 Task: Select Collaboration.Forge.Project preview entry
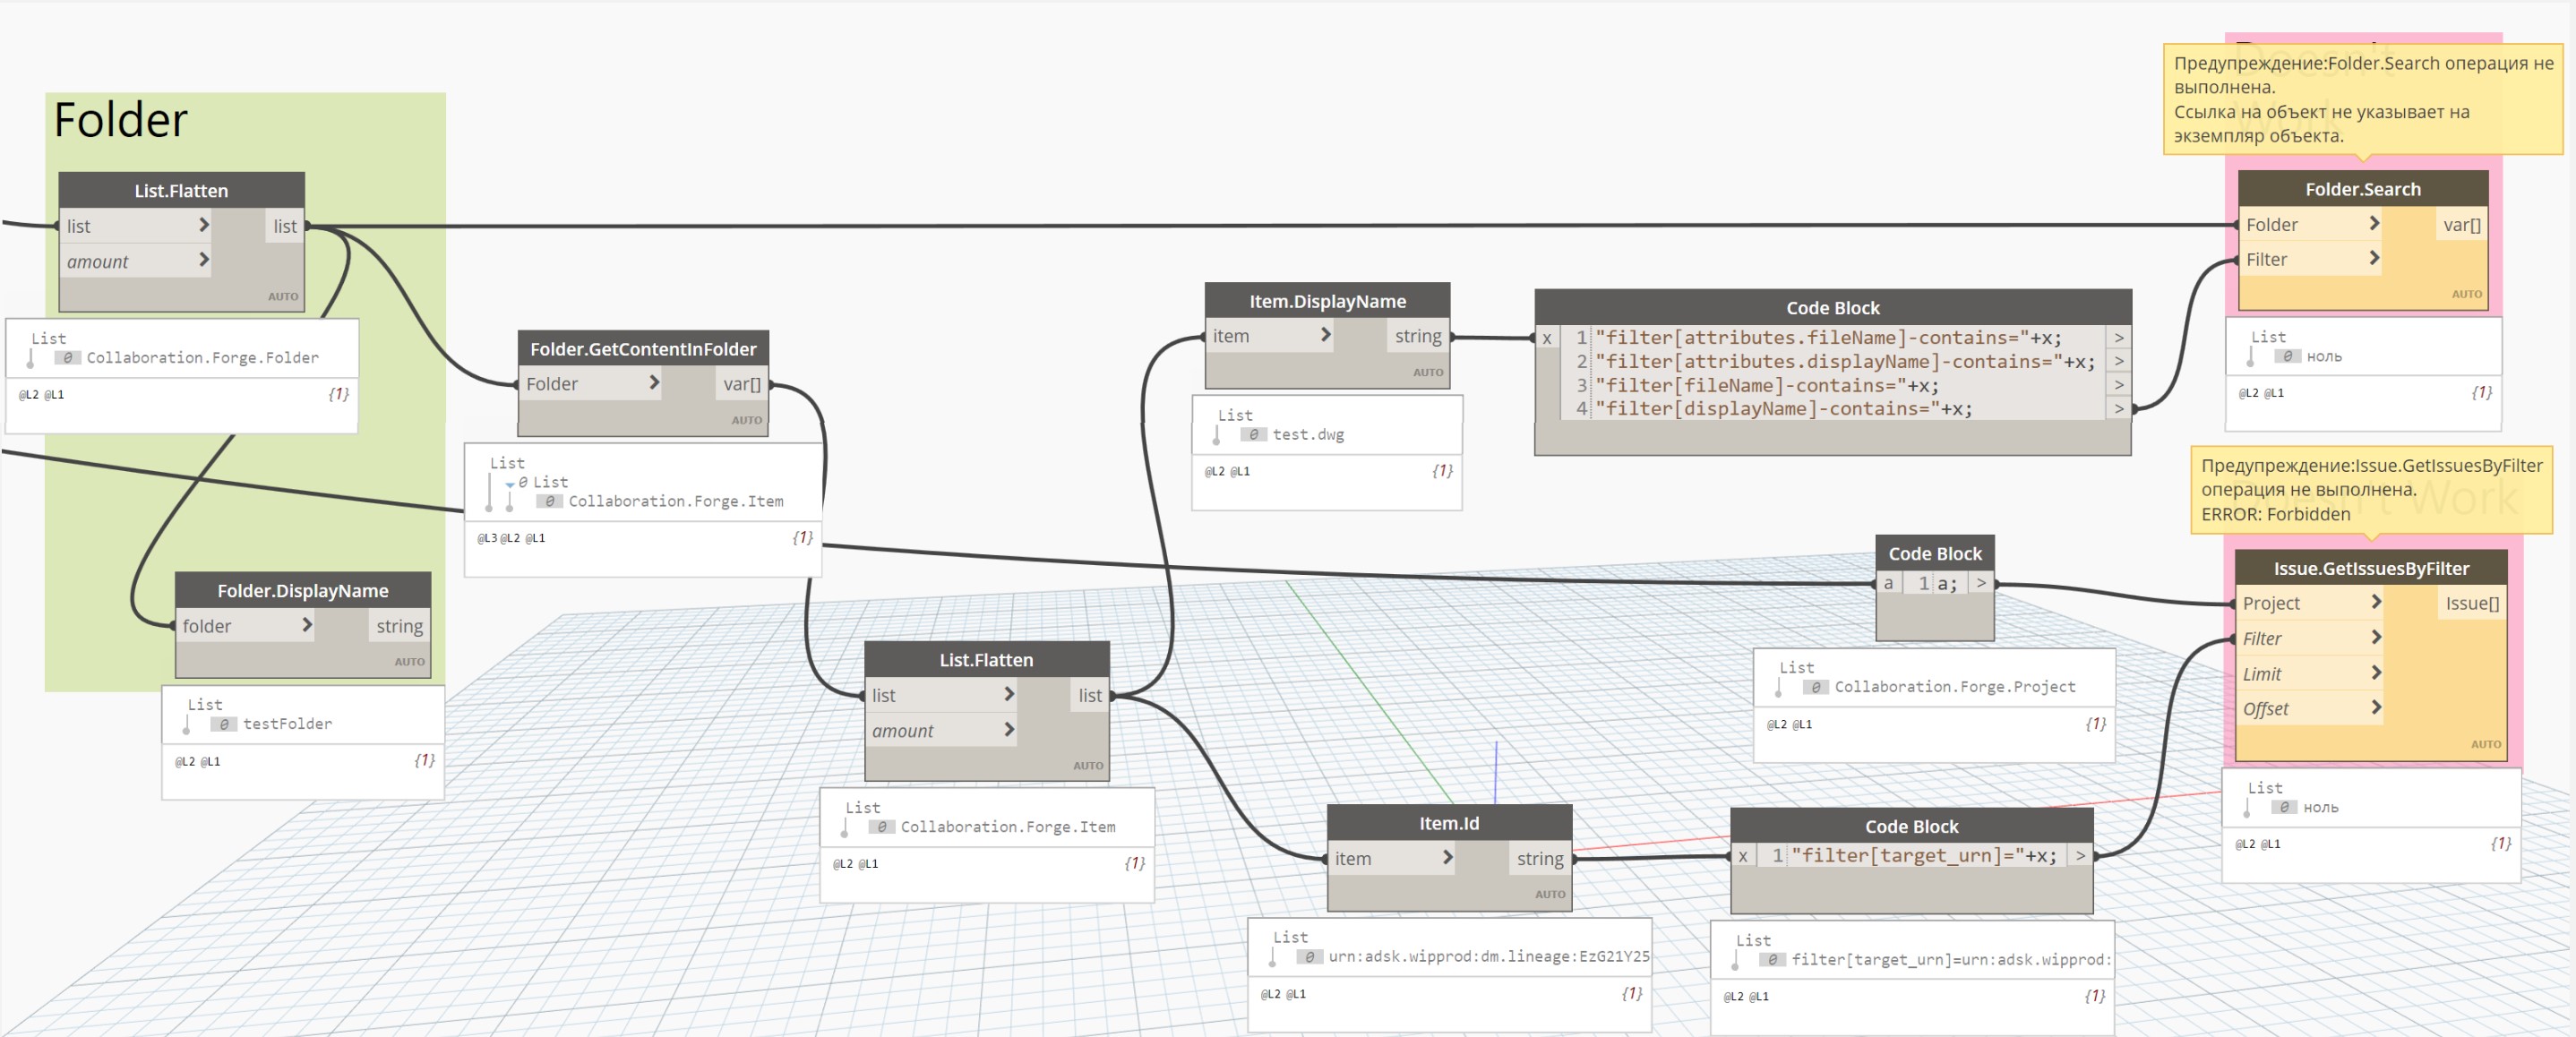[1954, 686]
